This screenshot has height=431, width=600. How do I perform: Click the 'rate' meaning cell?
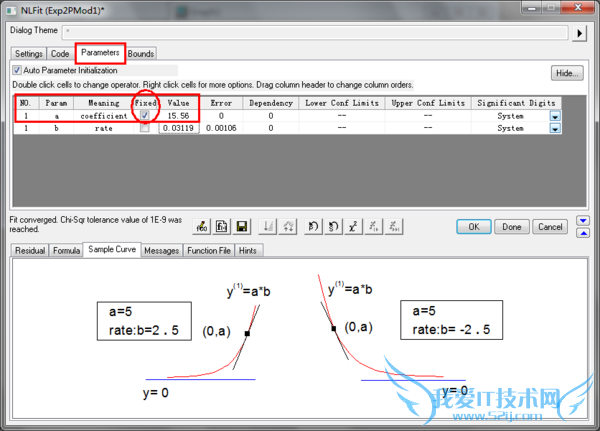pos(104,128)
